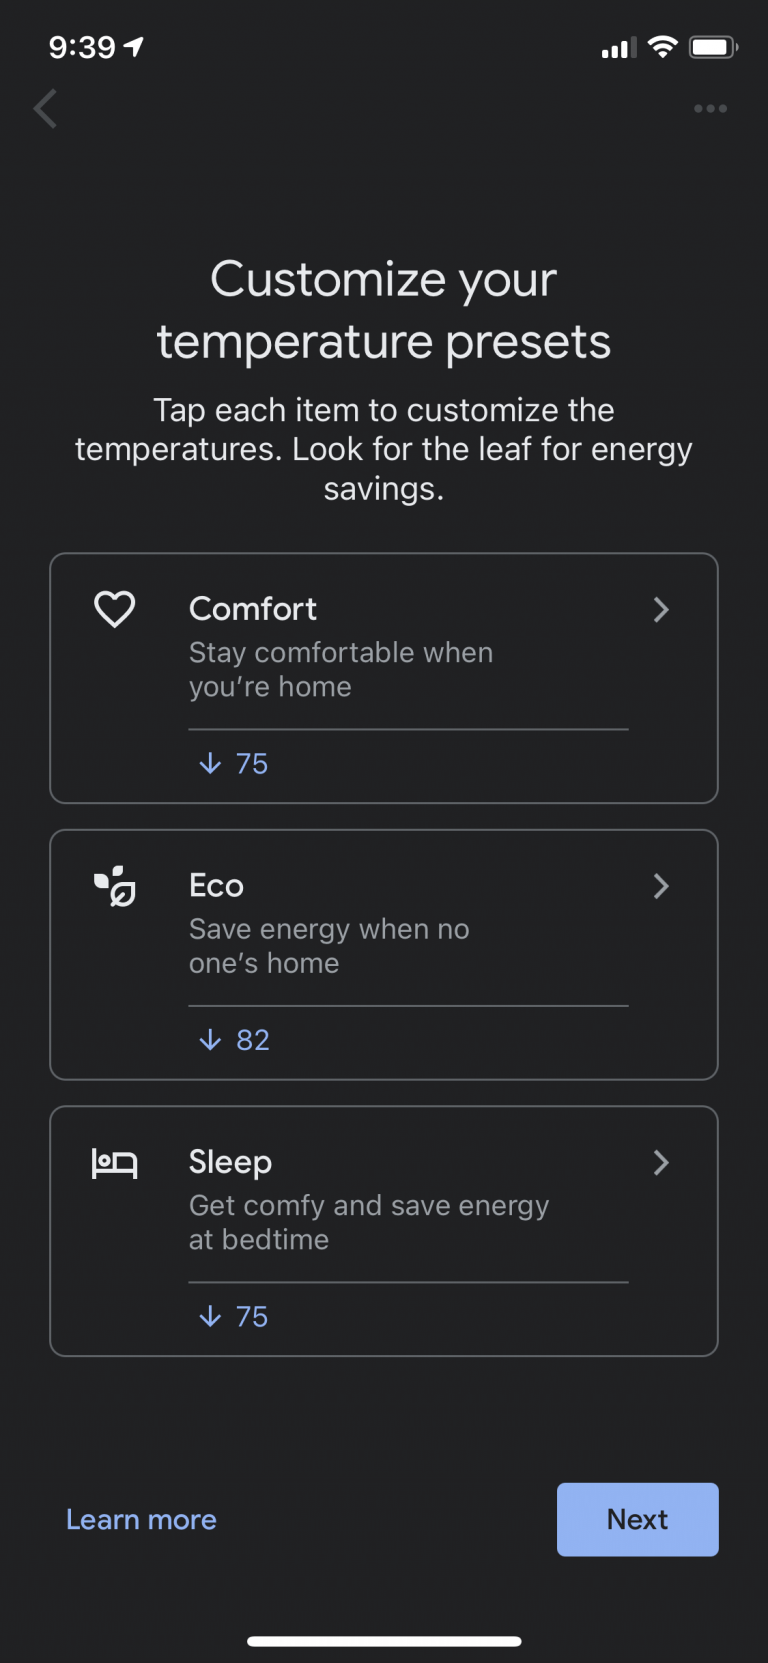Tap the home indicator bar
The height and width of the screenshot is (1663, 768).
click(384, 1639)
